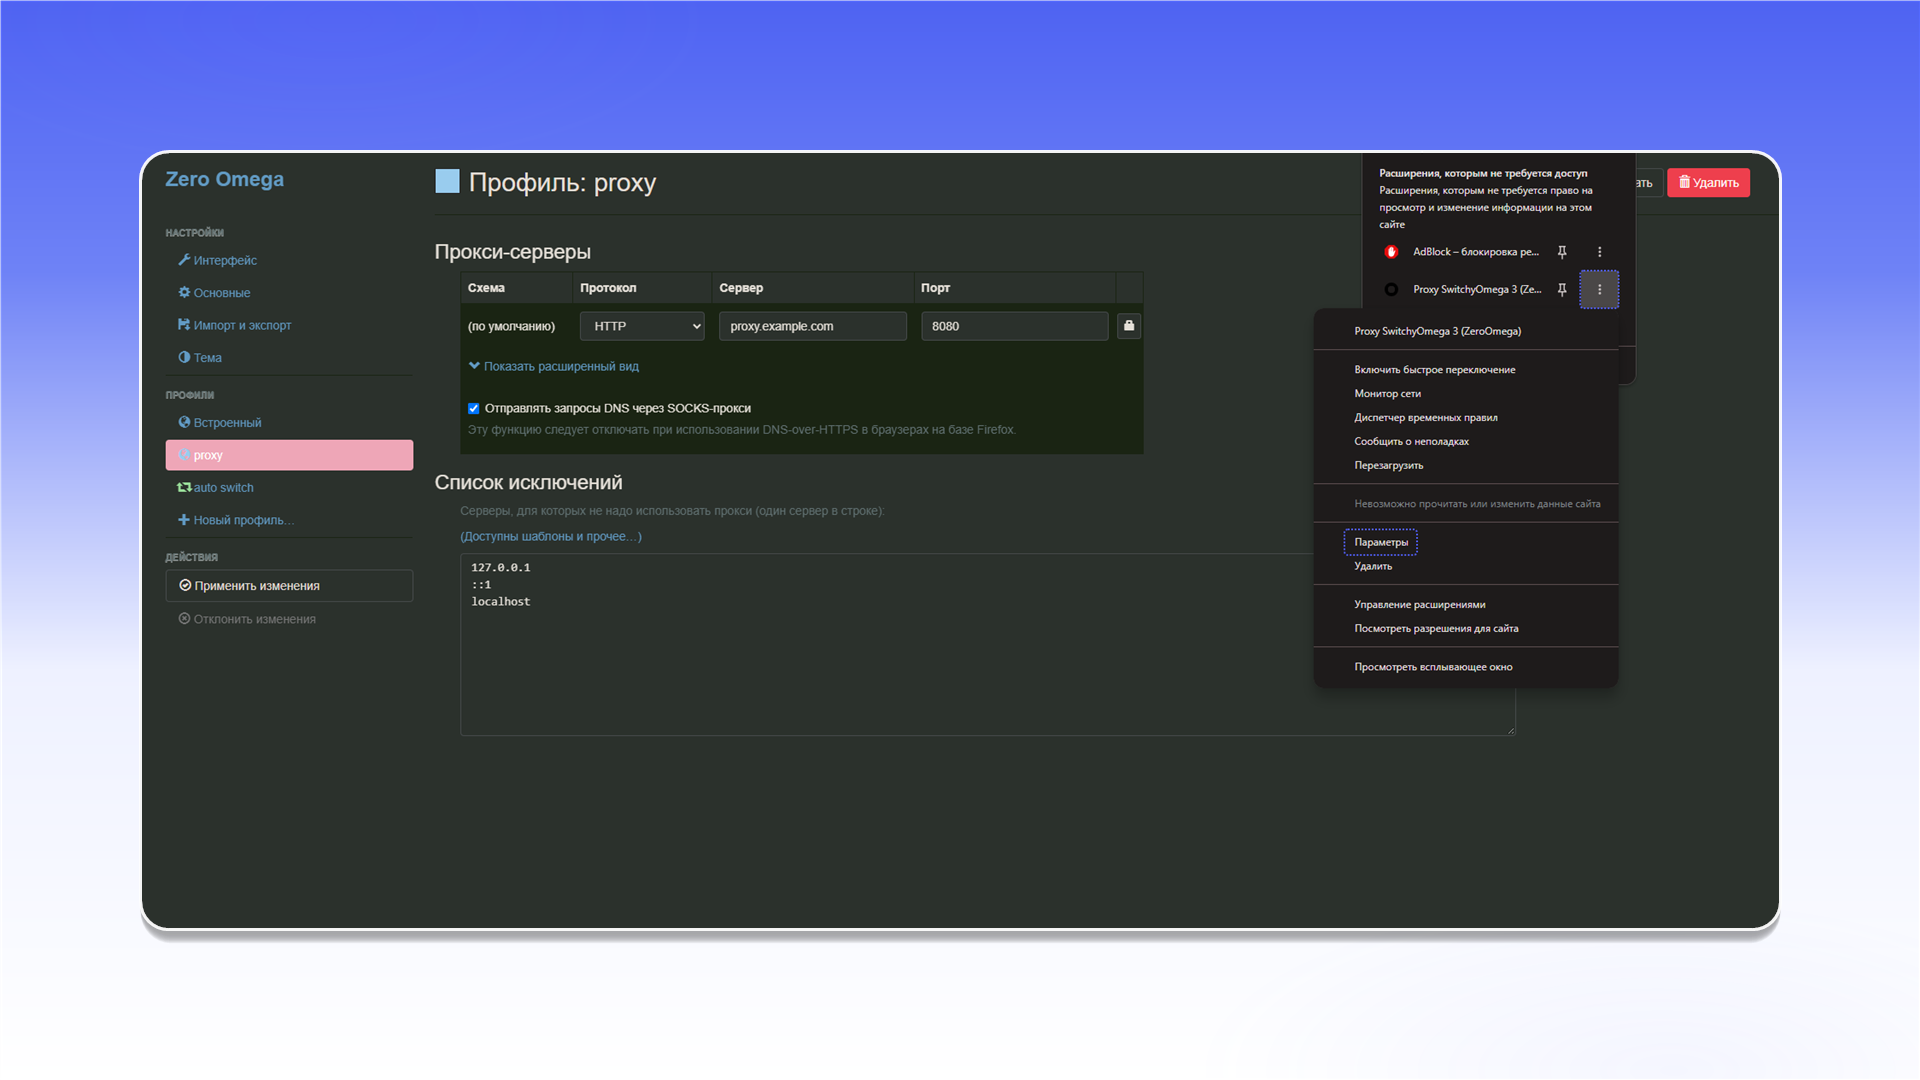Select 'auto switch' profile
Screen dimensions: 1920x1080
tap(216, 488)
